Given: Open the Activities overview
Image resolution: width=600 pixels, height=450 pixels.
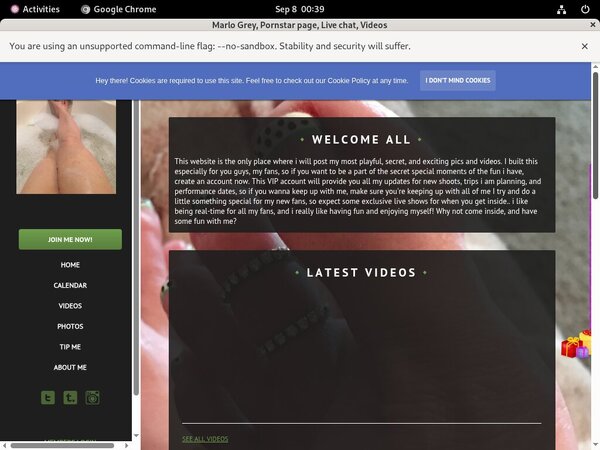Looking at the screenshot, I should pyautogui.click(x=34, y=9).
